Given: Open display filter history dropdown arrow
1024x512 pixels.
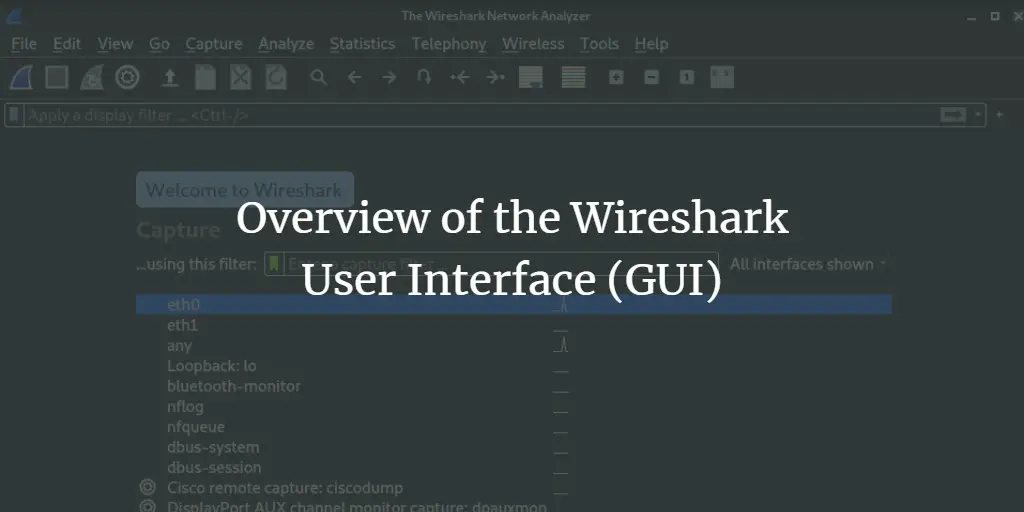Looking at the screenshot, I should [978, 115].
